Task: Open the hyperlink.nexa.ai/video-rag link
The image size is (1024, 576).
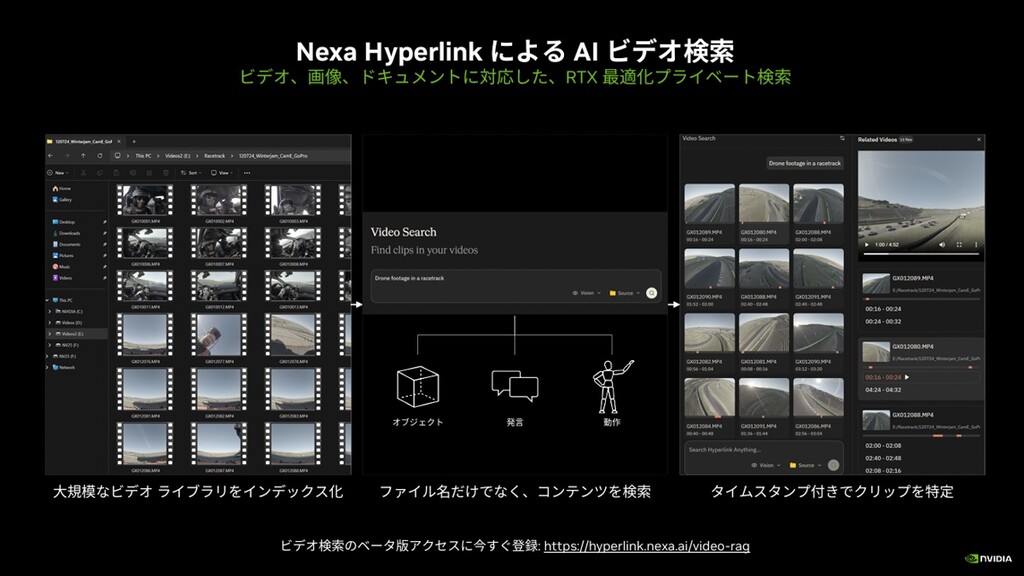Action: 647,546
